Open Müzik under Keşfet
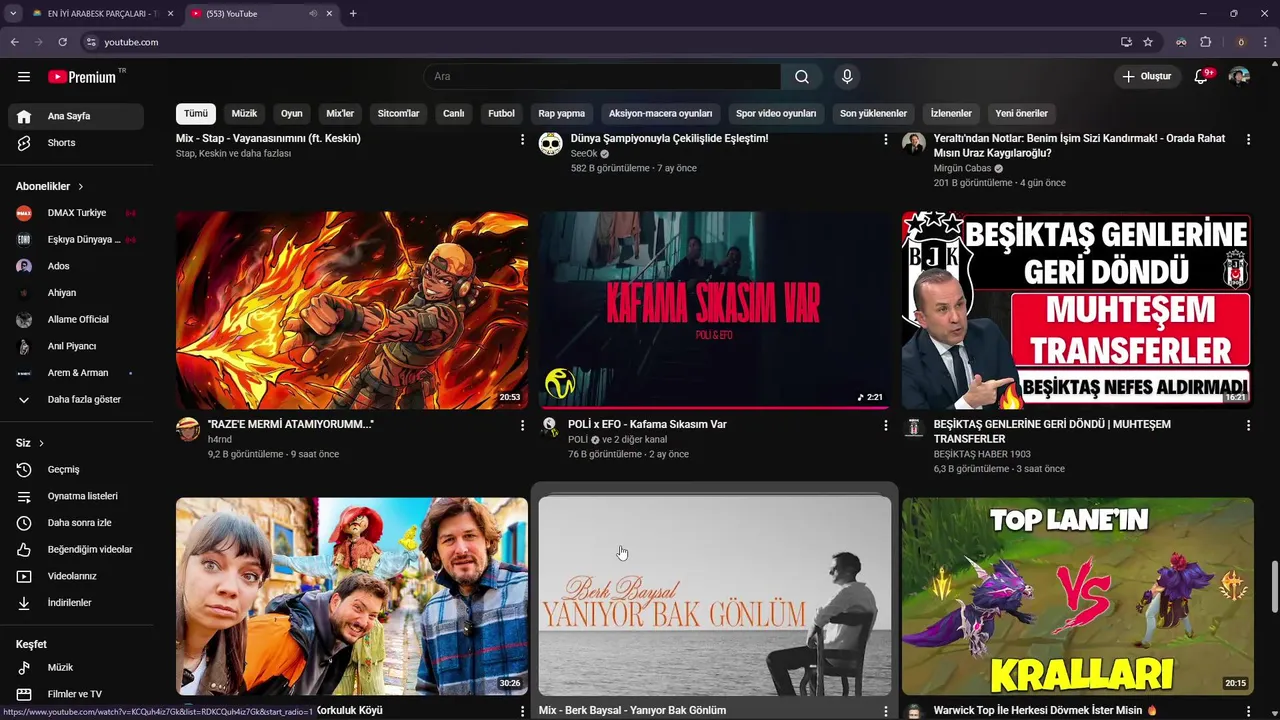The height and width of the screenshot is (720, 1280). tap(76, 668)
